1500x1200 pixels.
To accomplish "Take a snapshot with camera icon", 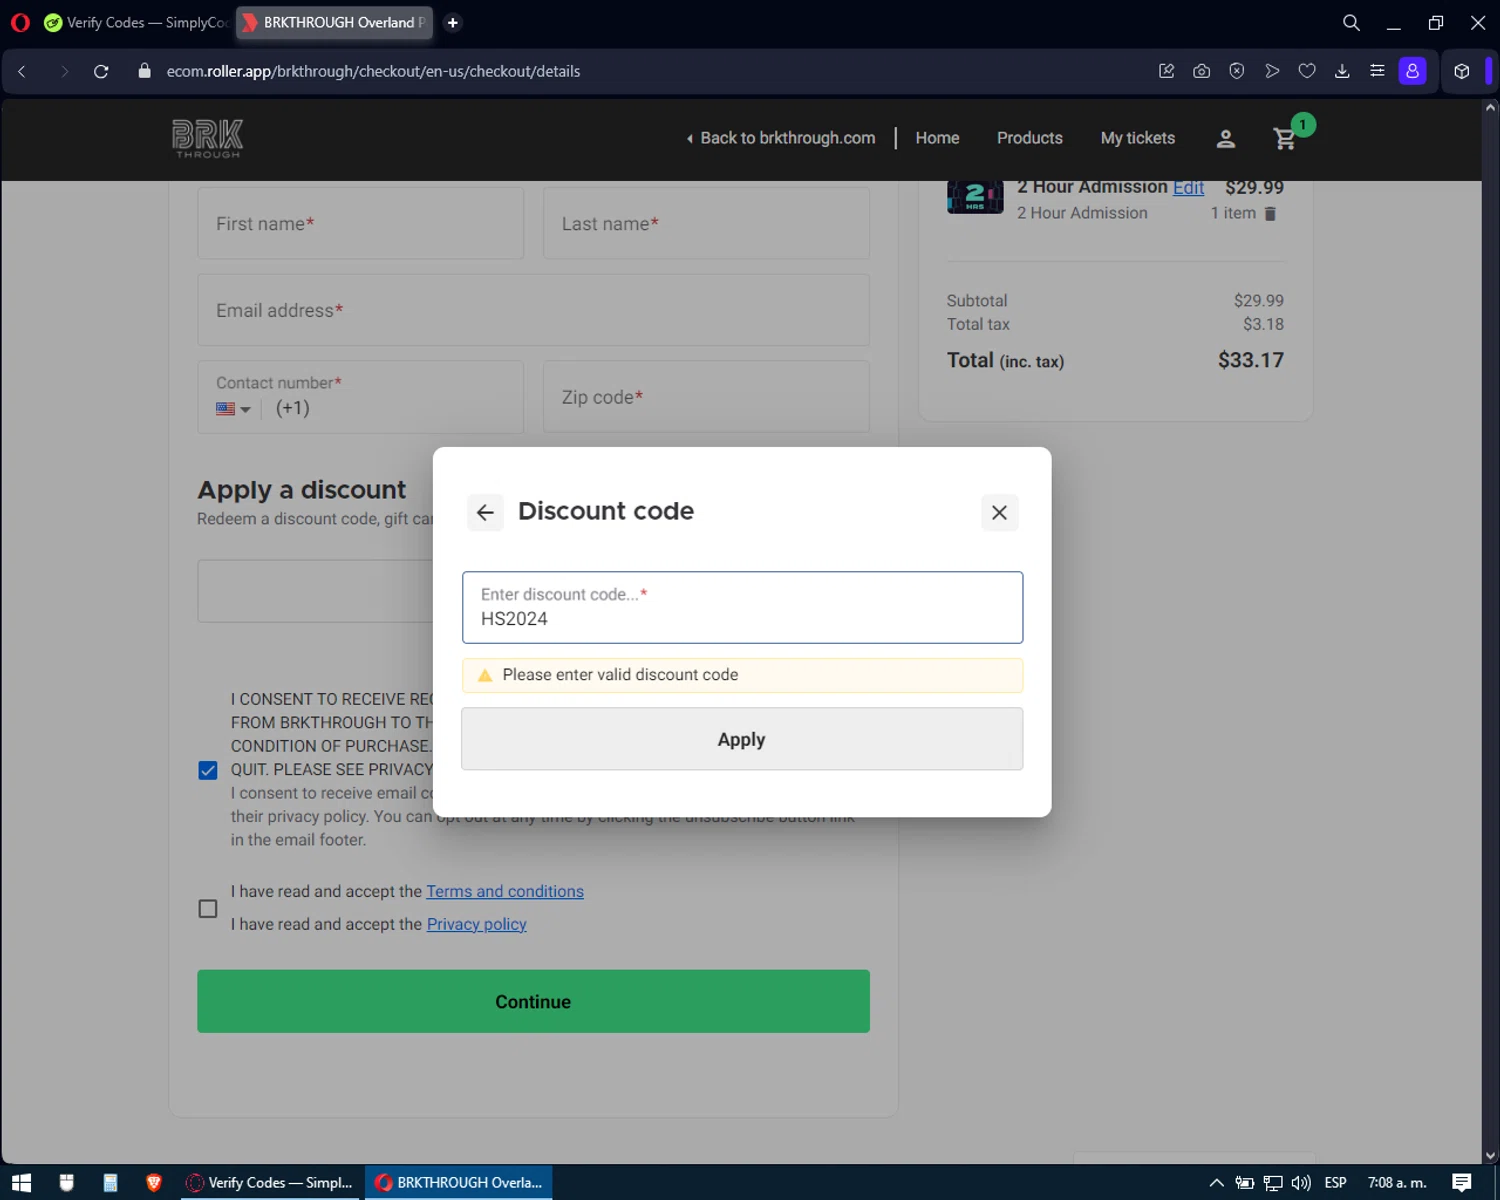I will tap(1202, 71).
